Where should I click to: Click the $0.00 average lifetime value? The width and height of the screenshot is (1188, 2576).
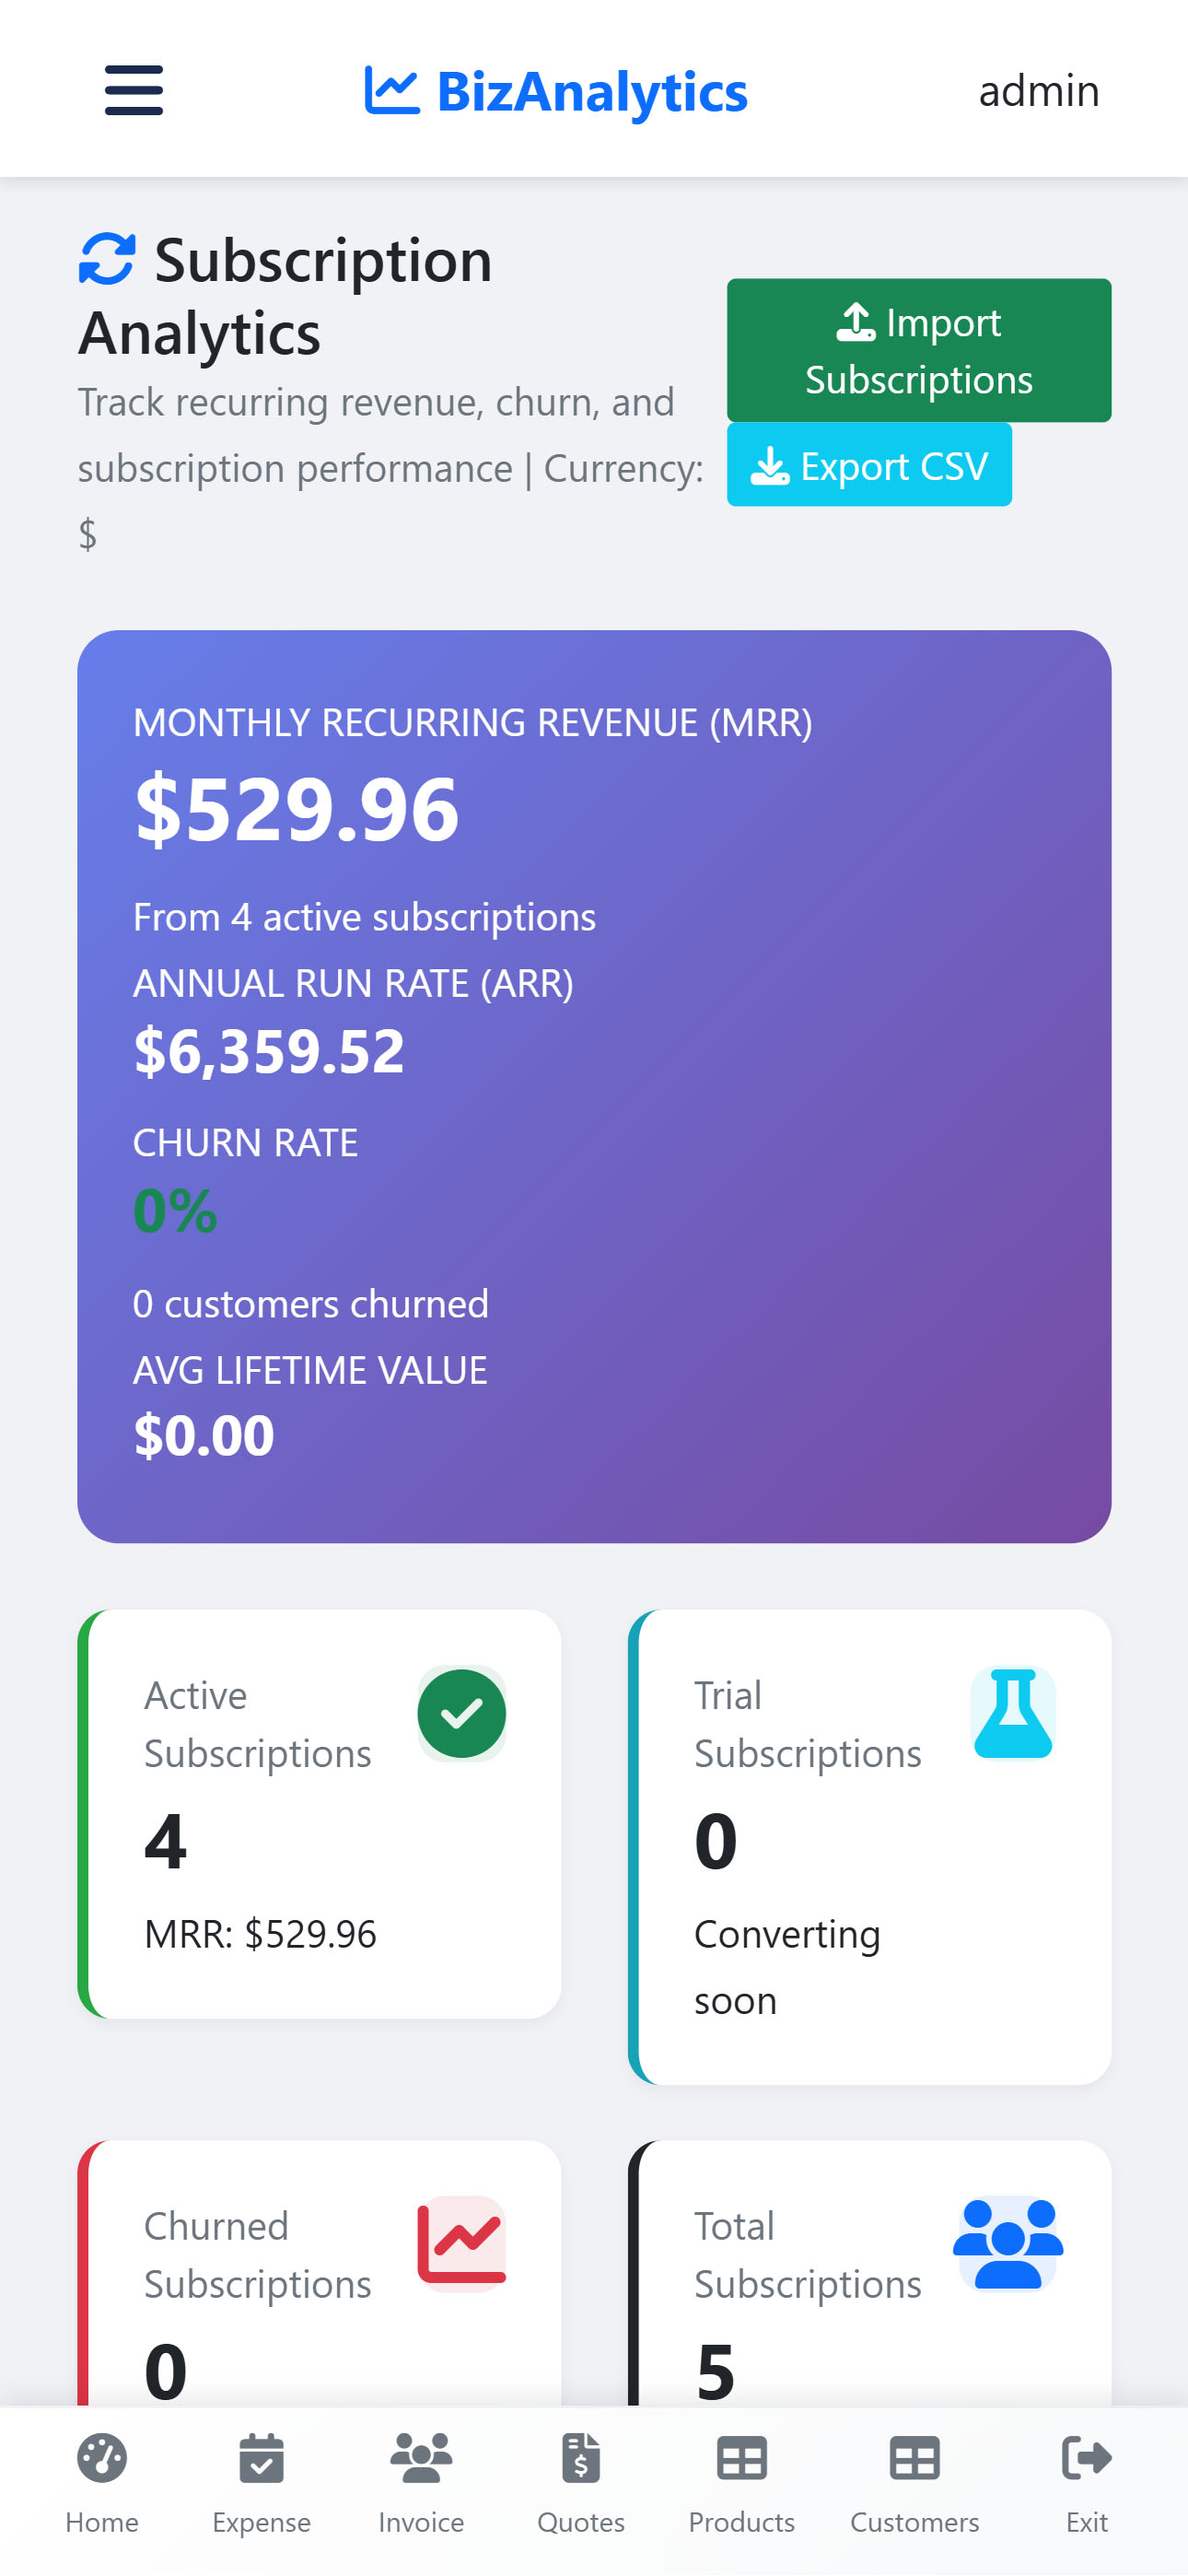(204, 1435)
